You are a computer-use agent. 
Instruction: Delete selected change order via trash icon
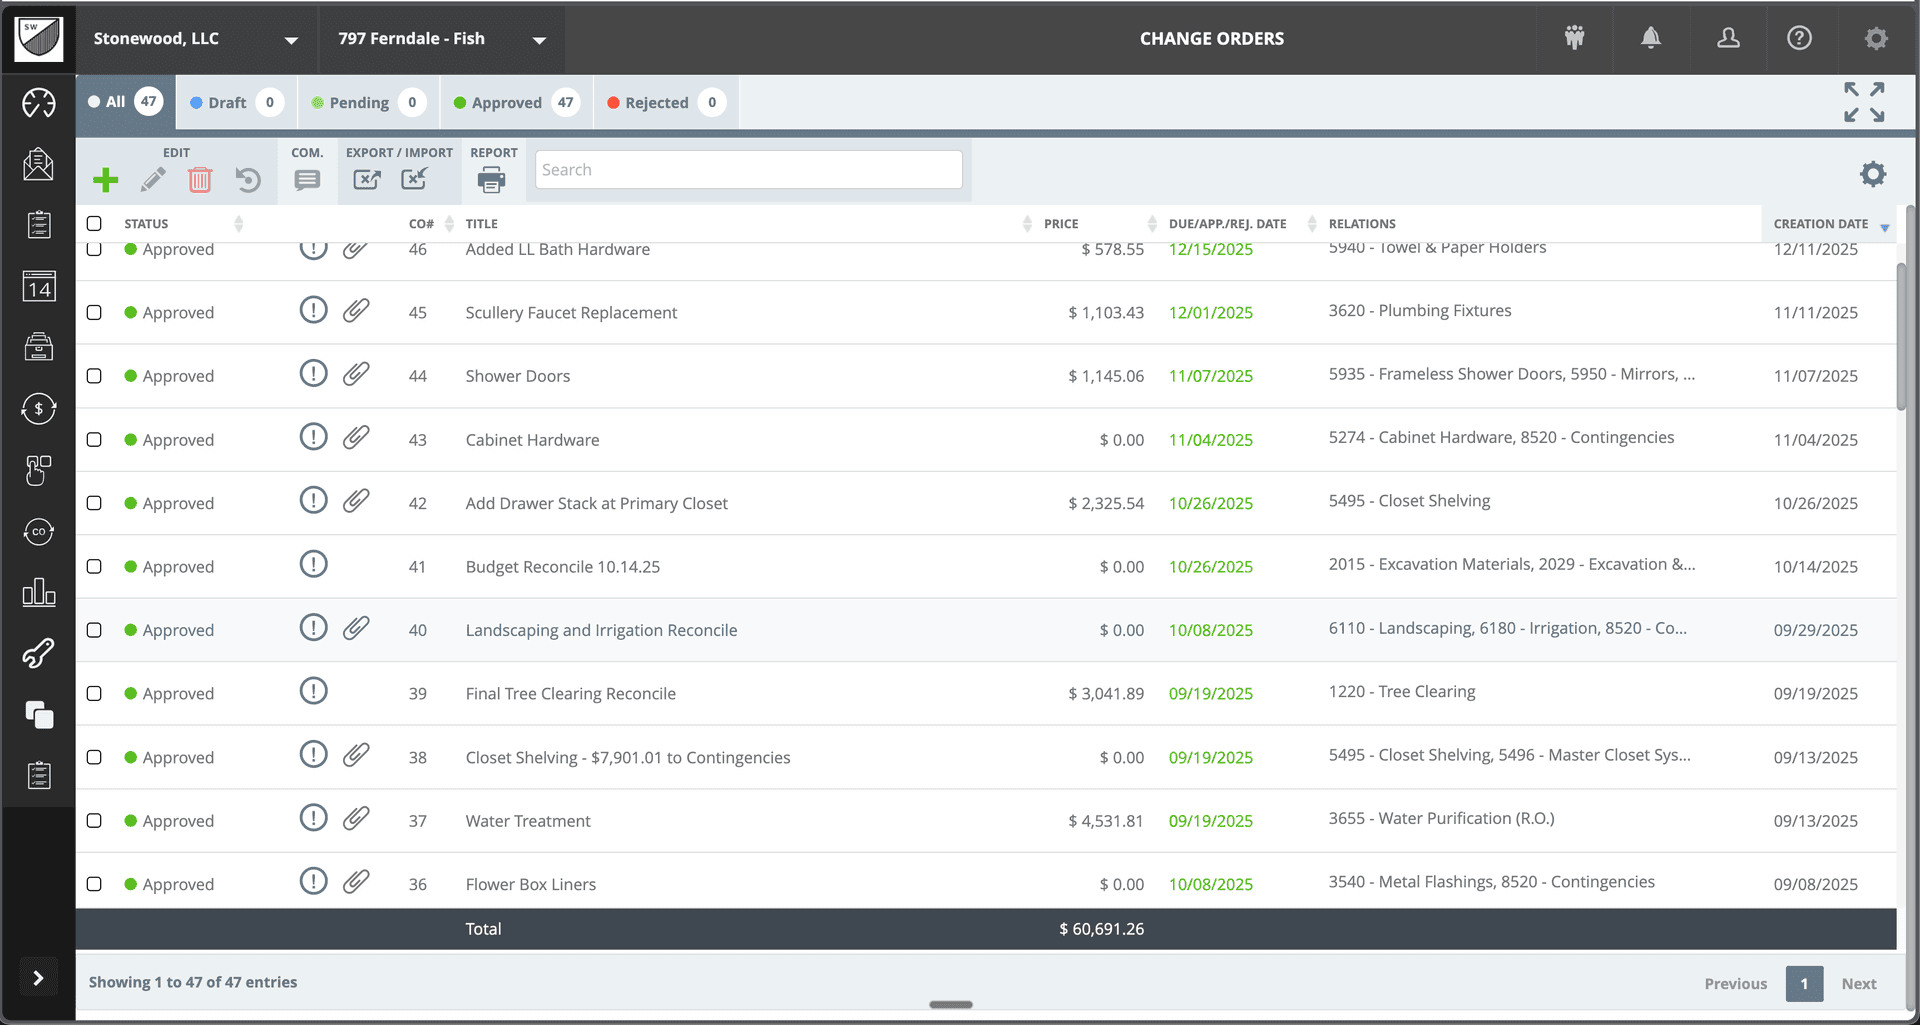click(x=199, y=180)
